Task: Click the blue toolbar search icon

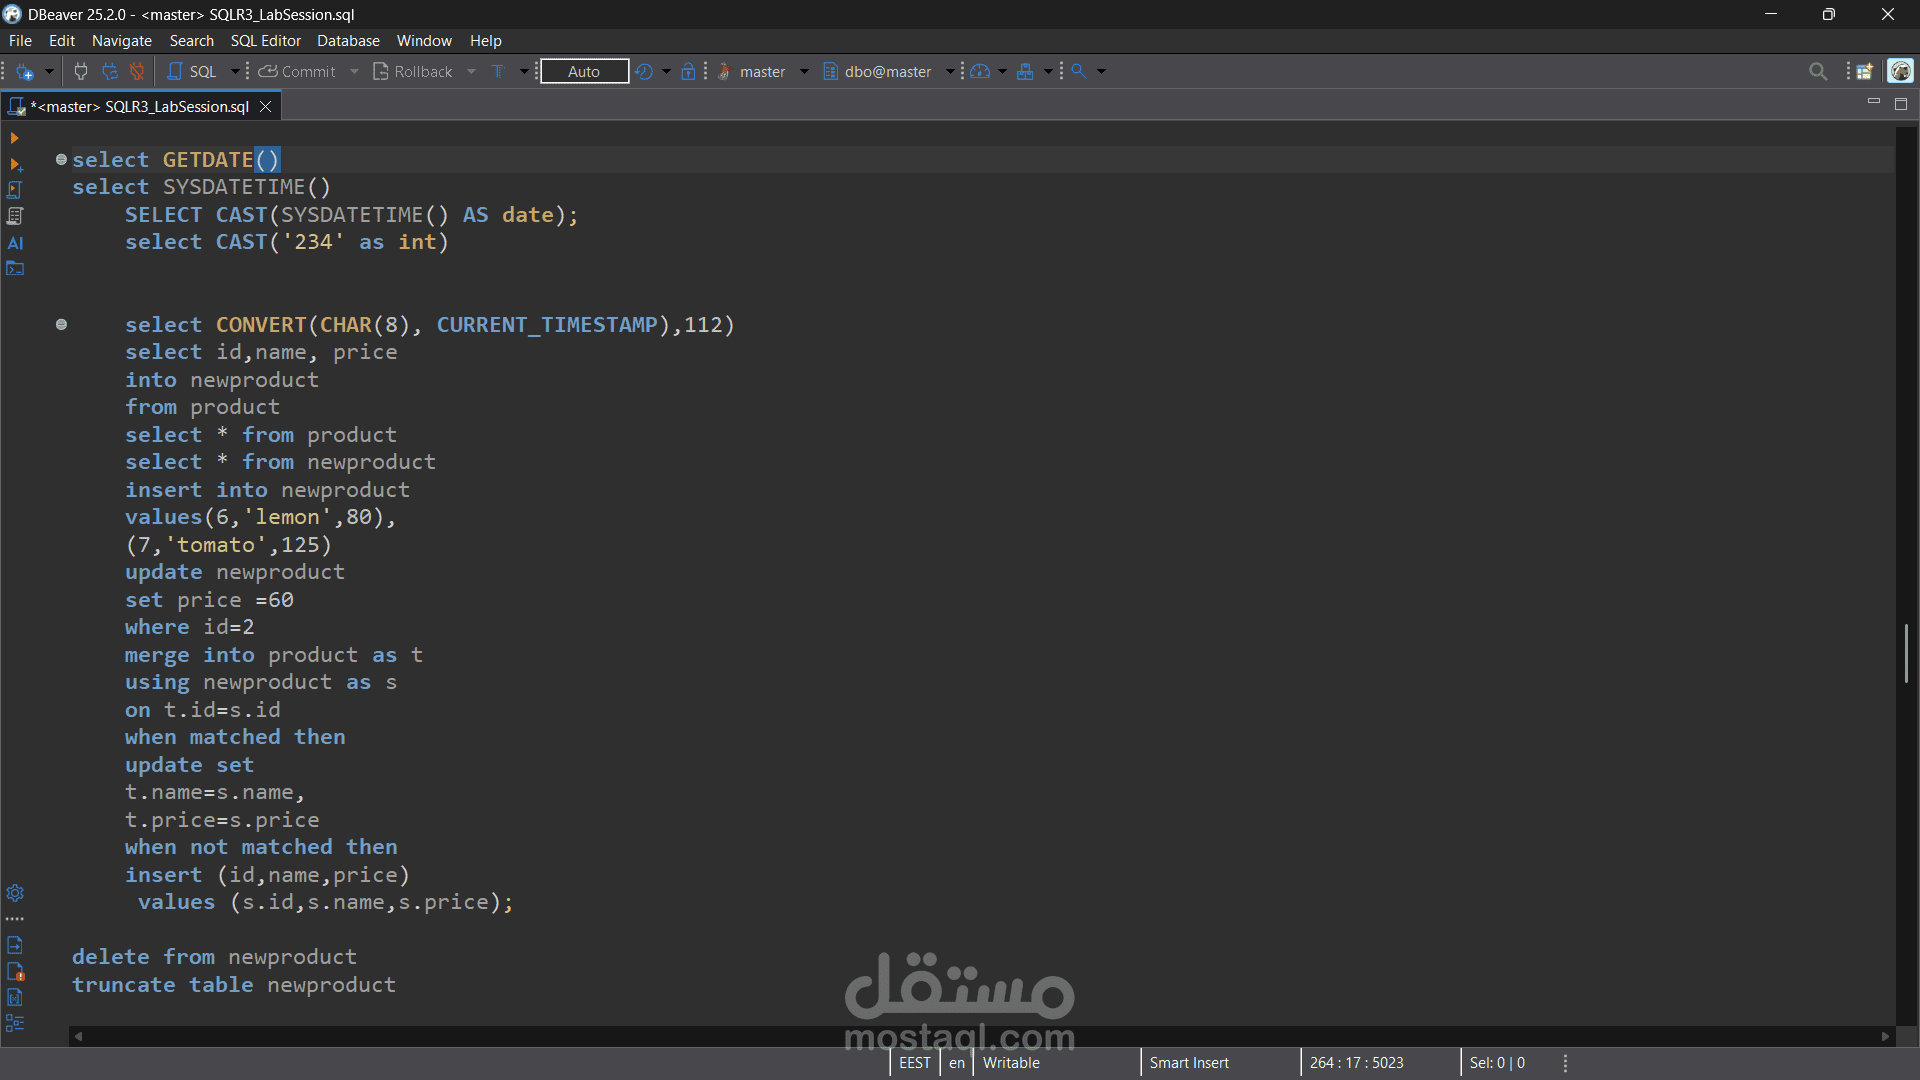Action: pyautogui.click(x=1079, y=71)
